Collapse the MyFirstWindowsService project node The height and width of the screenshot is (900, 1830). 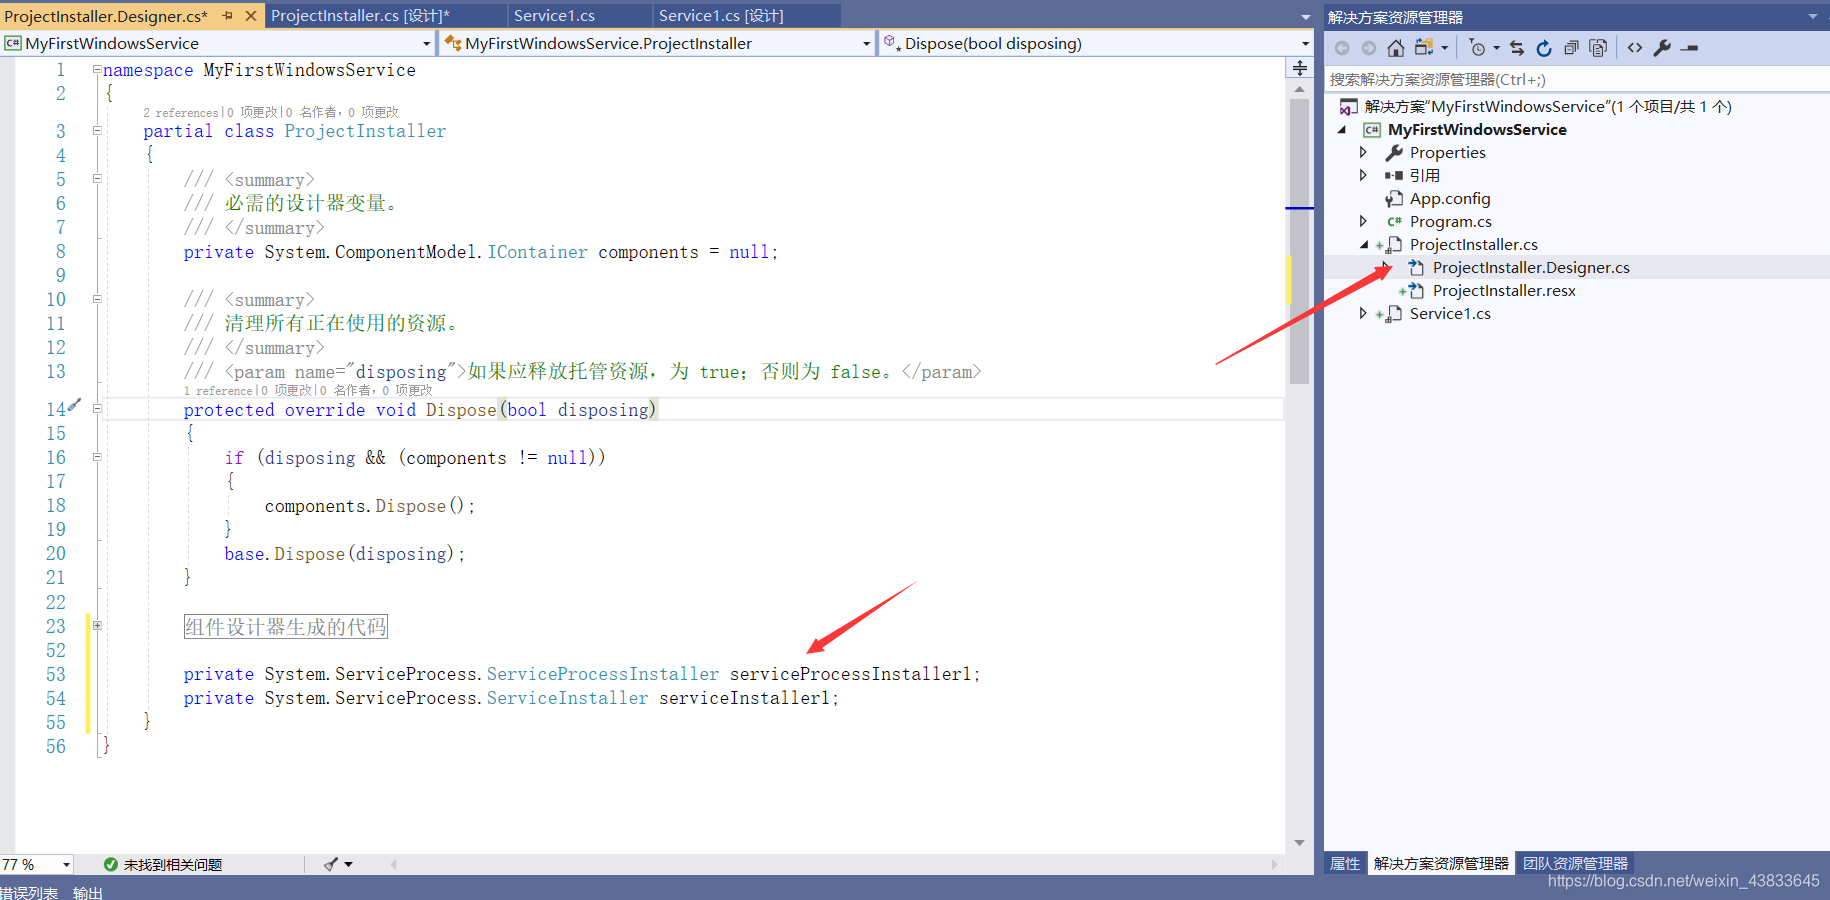[x=1342, y=130]
